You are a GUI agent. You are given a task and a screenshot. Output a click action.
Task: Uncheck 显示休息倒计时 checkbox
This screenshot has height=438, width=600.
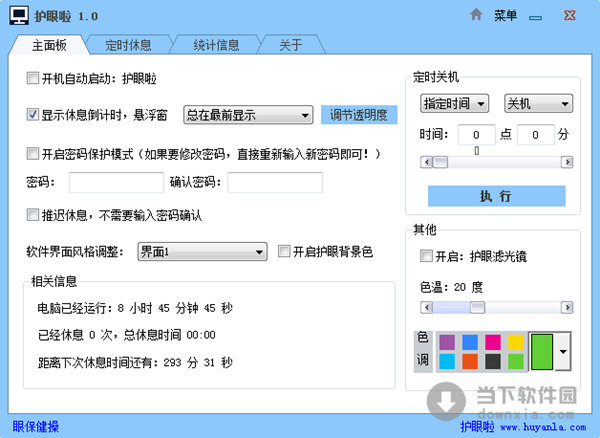click(x=33, y=114)
